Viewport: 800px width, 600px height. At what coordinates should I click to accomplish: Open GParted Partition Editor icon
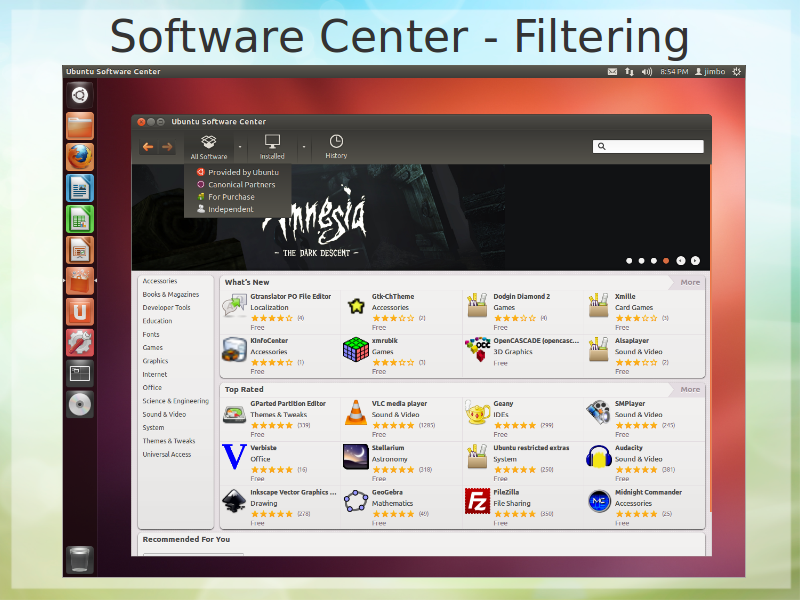coord(234,413)
